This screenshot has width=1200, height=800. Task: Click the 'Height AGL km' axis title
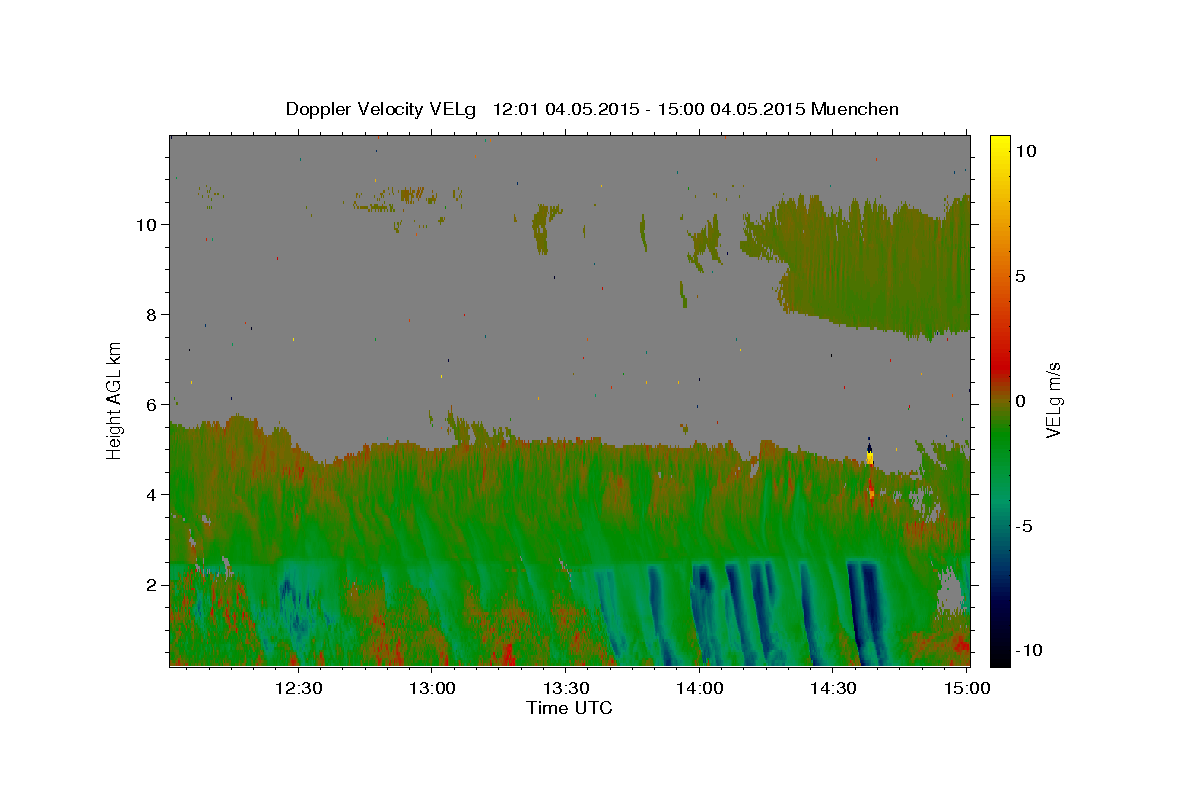click(115, 399)
